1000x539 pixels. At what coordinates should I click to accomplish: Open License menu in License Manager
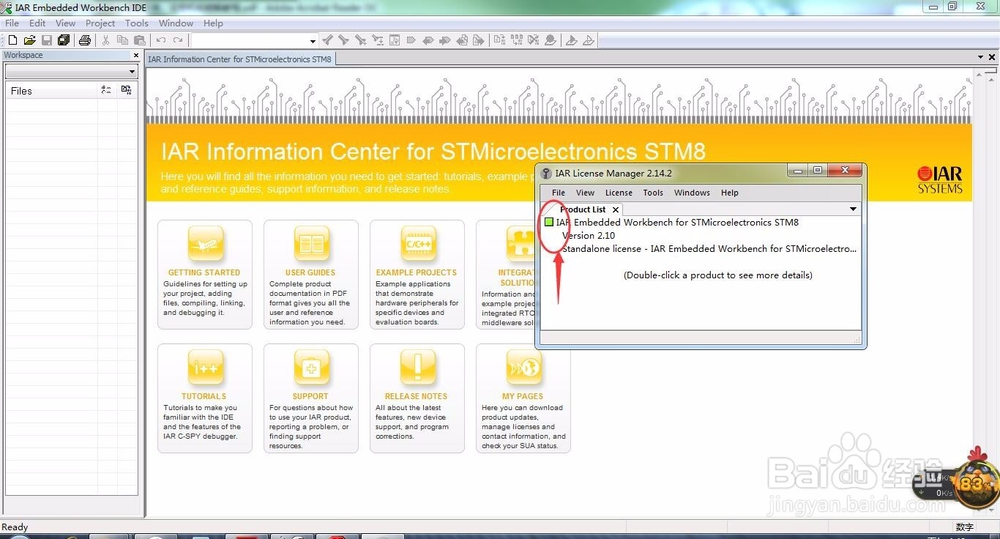619,193
